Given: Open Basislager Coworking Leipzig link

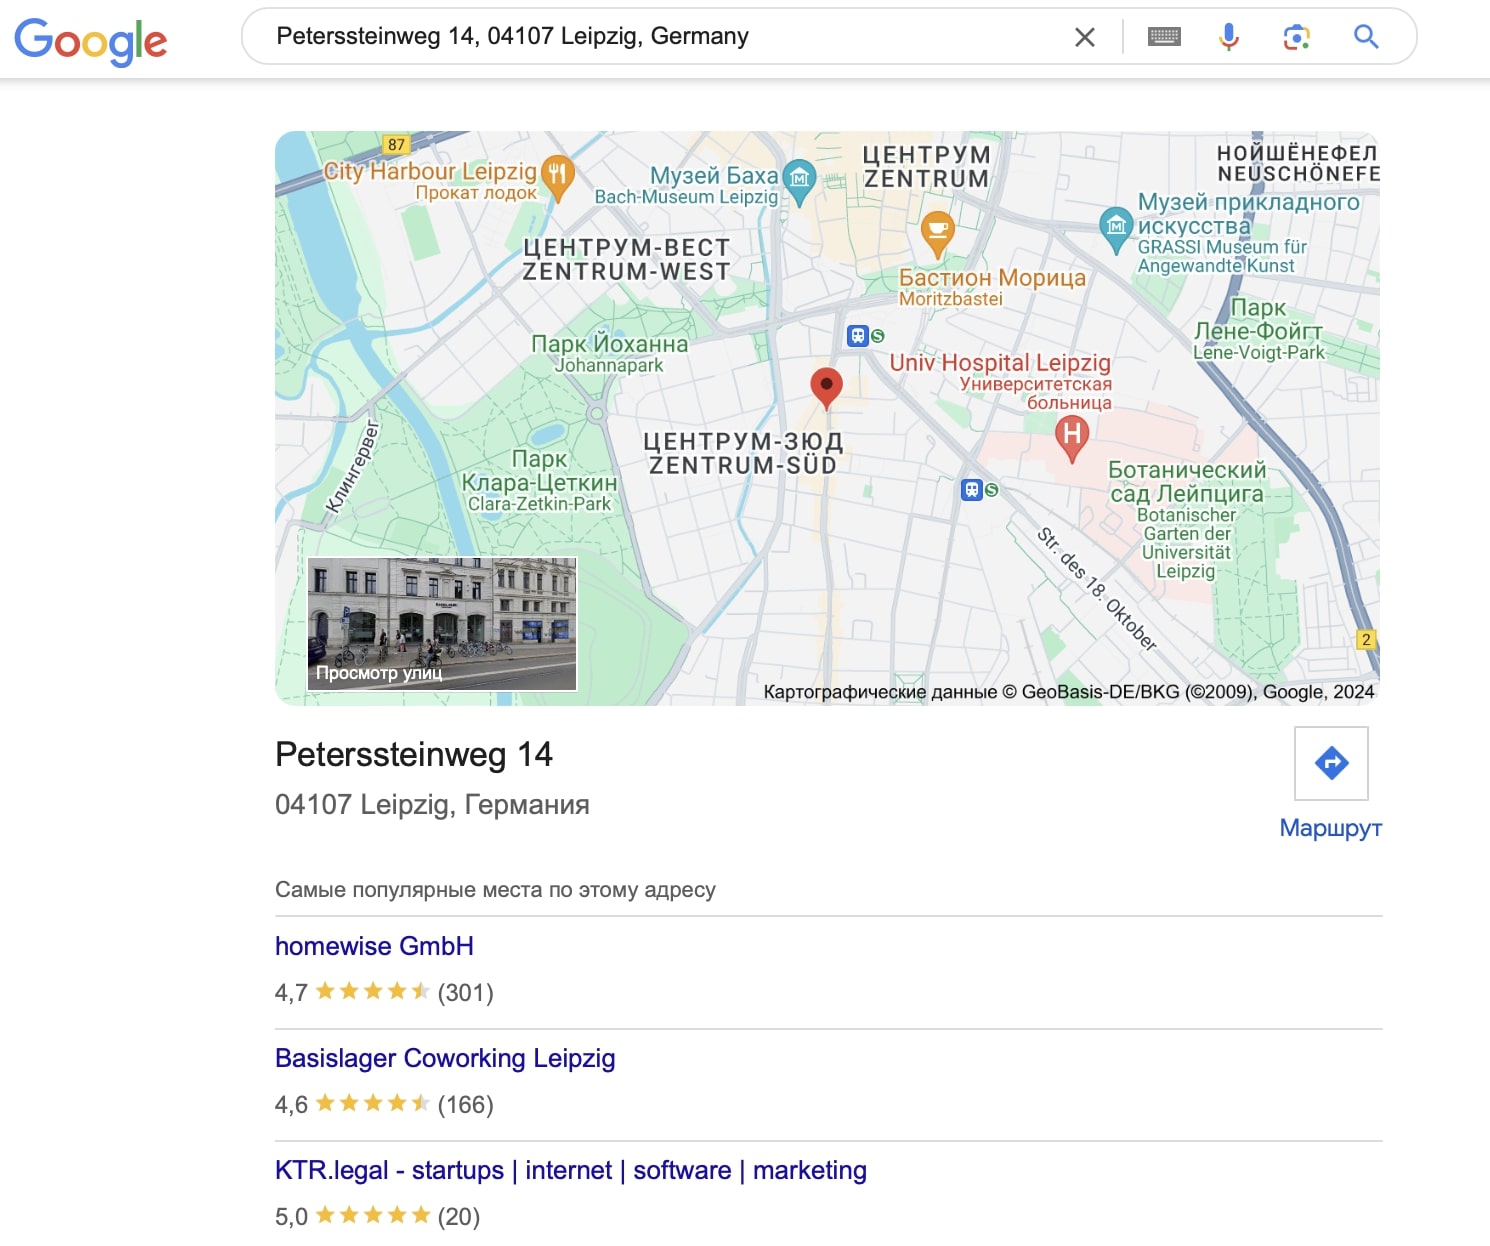Looking at the screenshot, I should click(x=445, y=1058).
